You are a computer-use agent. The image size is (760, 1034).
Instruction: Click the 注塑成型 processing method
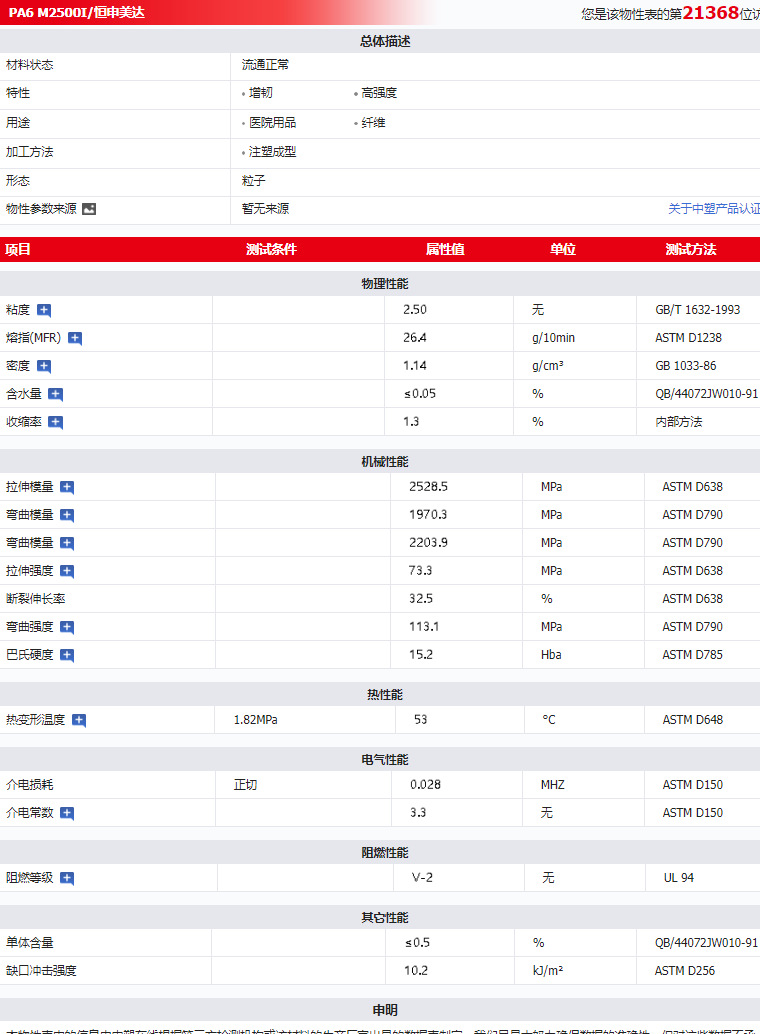click(x=272, y=152)
